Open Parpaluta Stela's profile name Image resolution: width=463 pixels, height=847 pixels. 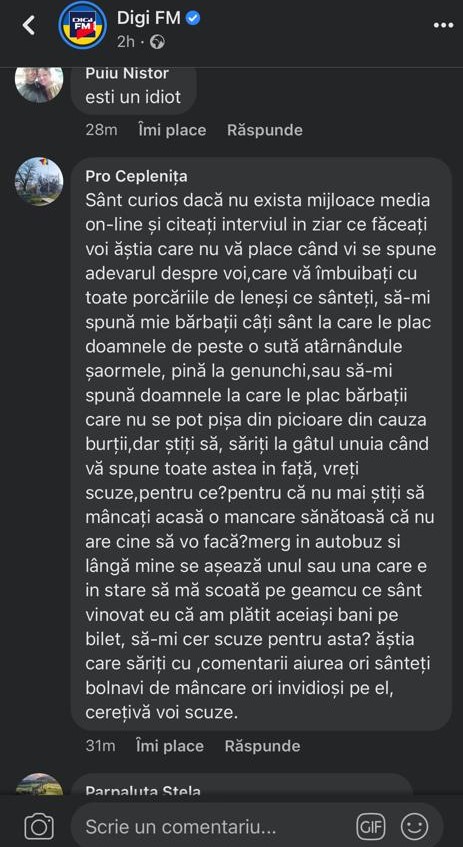pos(143,791)
